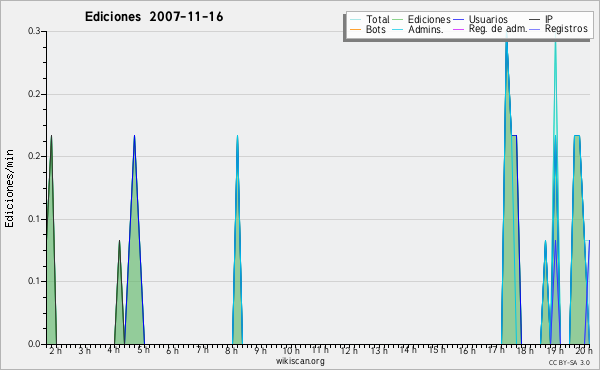Select the 'Ediciones' legend label
This screenshot has height=370, width=600.
coord(429,19)
